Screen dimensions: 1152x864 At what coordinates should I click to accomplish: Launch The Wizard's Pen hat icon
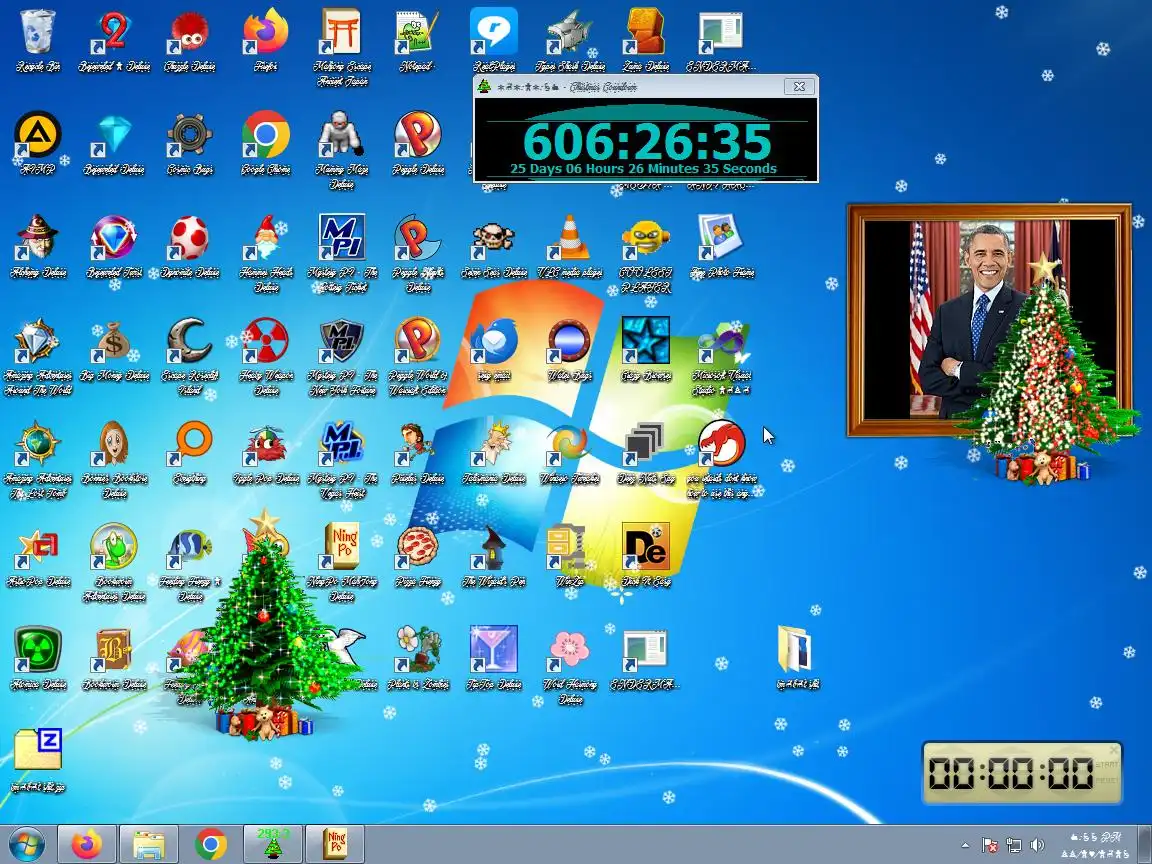[x=494, y=555]
